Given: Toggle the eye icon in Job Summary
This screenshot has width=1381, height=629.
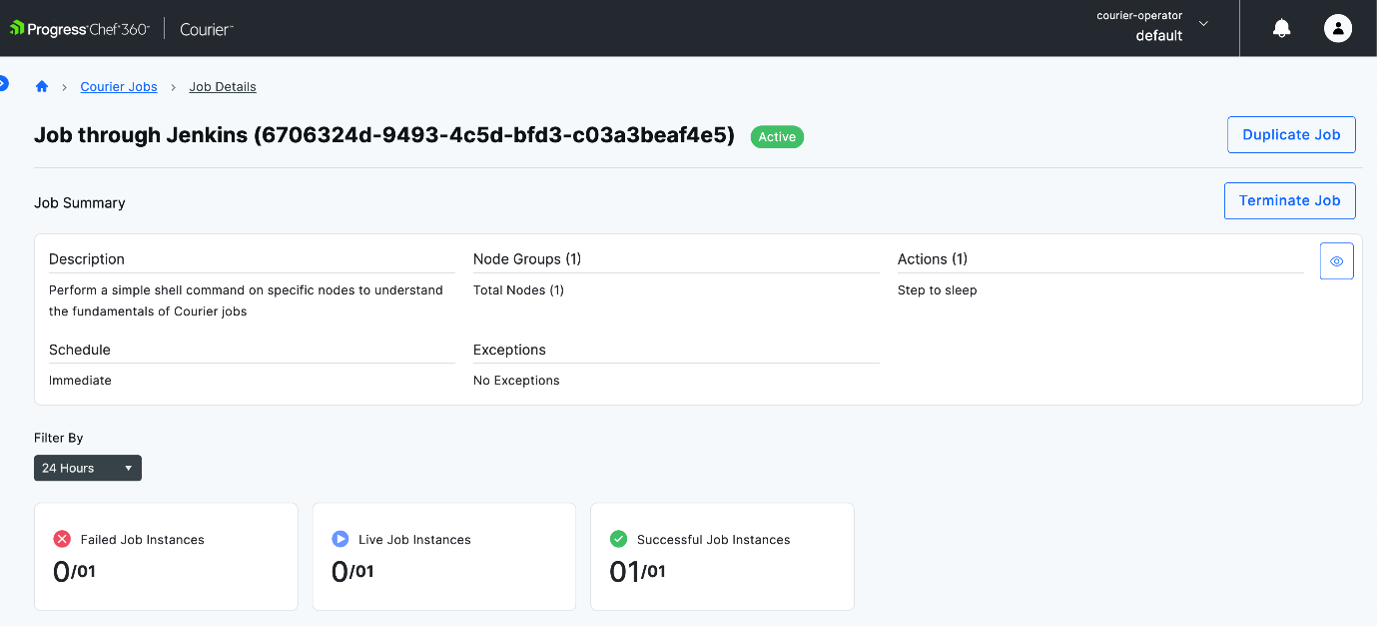Looking at the screenshot, I should coord(1336,261).
